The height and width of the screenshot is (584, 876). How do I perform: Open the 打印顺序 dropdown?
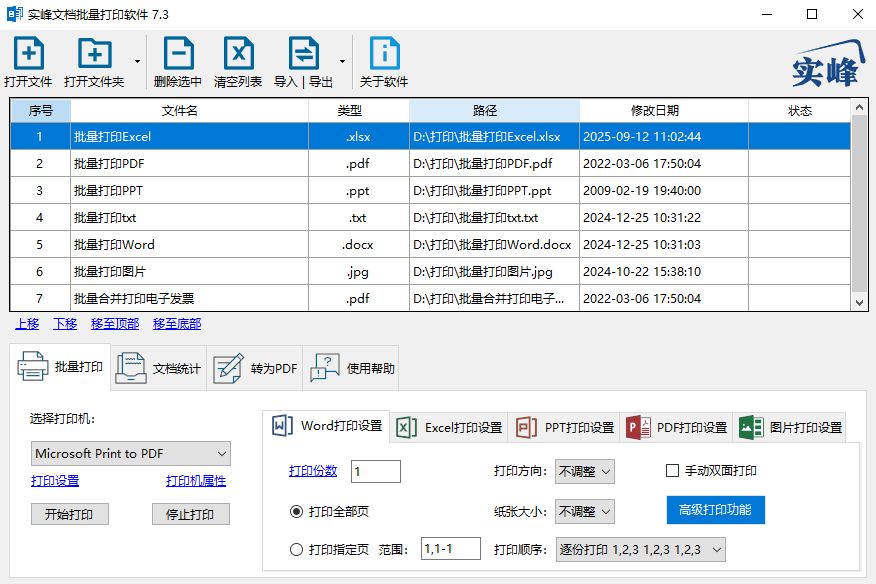[641, 550]
